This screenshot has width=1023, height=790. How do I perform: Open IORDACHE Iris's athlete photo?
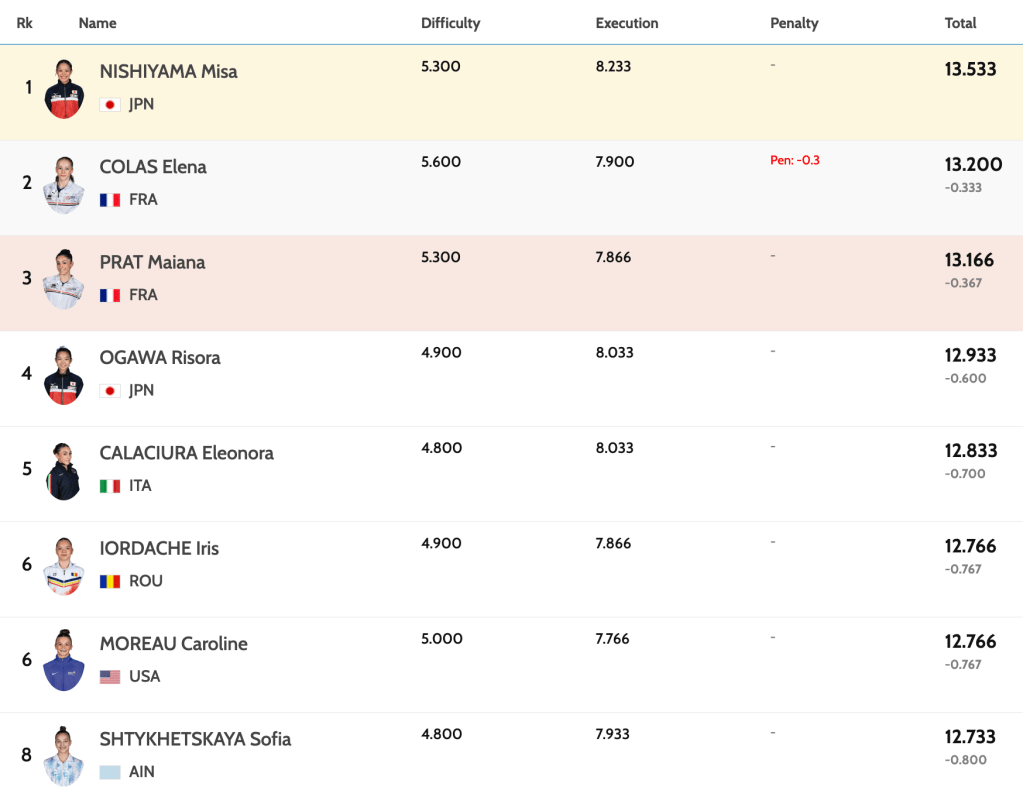click(x=64, y=566)
